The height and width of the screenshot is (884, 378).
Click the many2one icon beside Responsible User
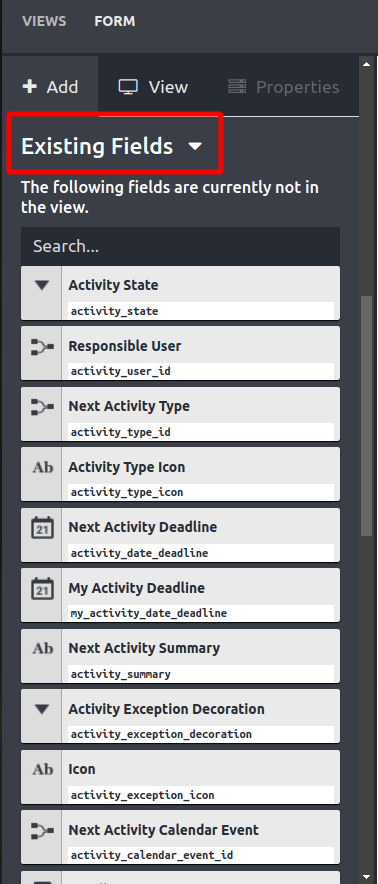pos(42,347)
